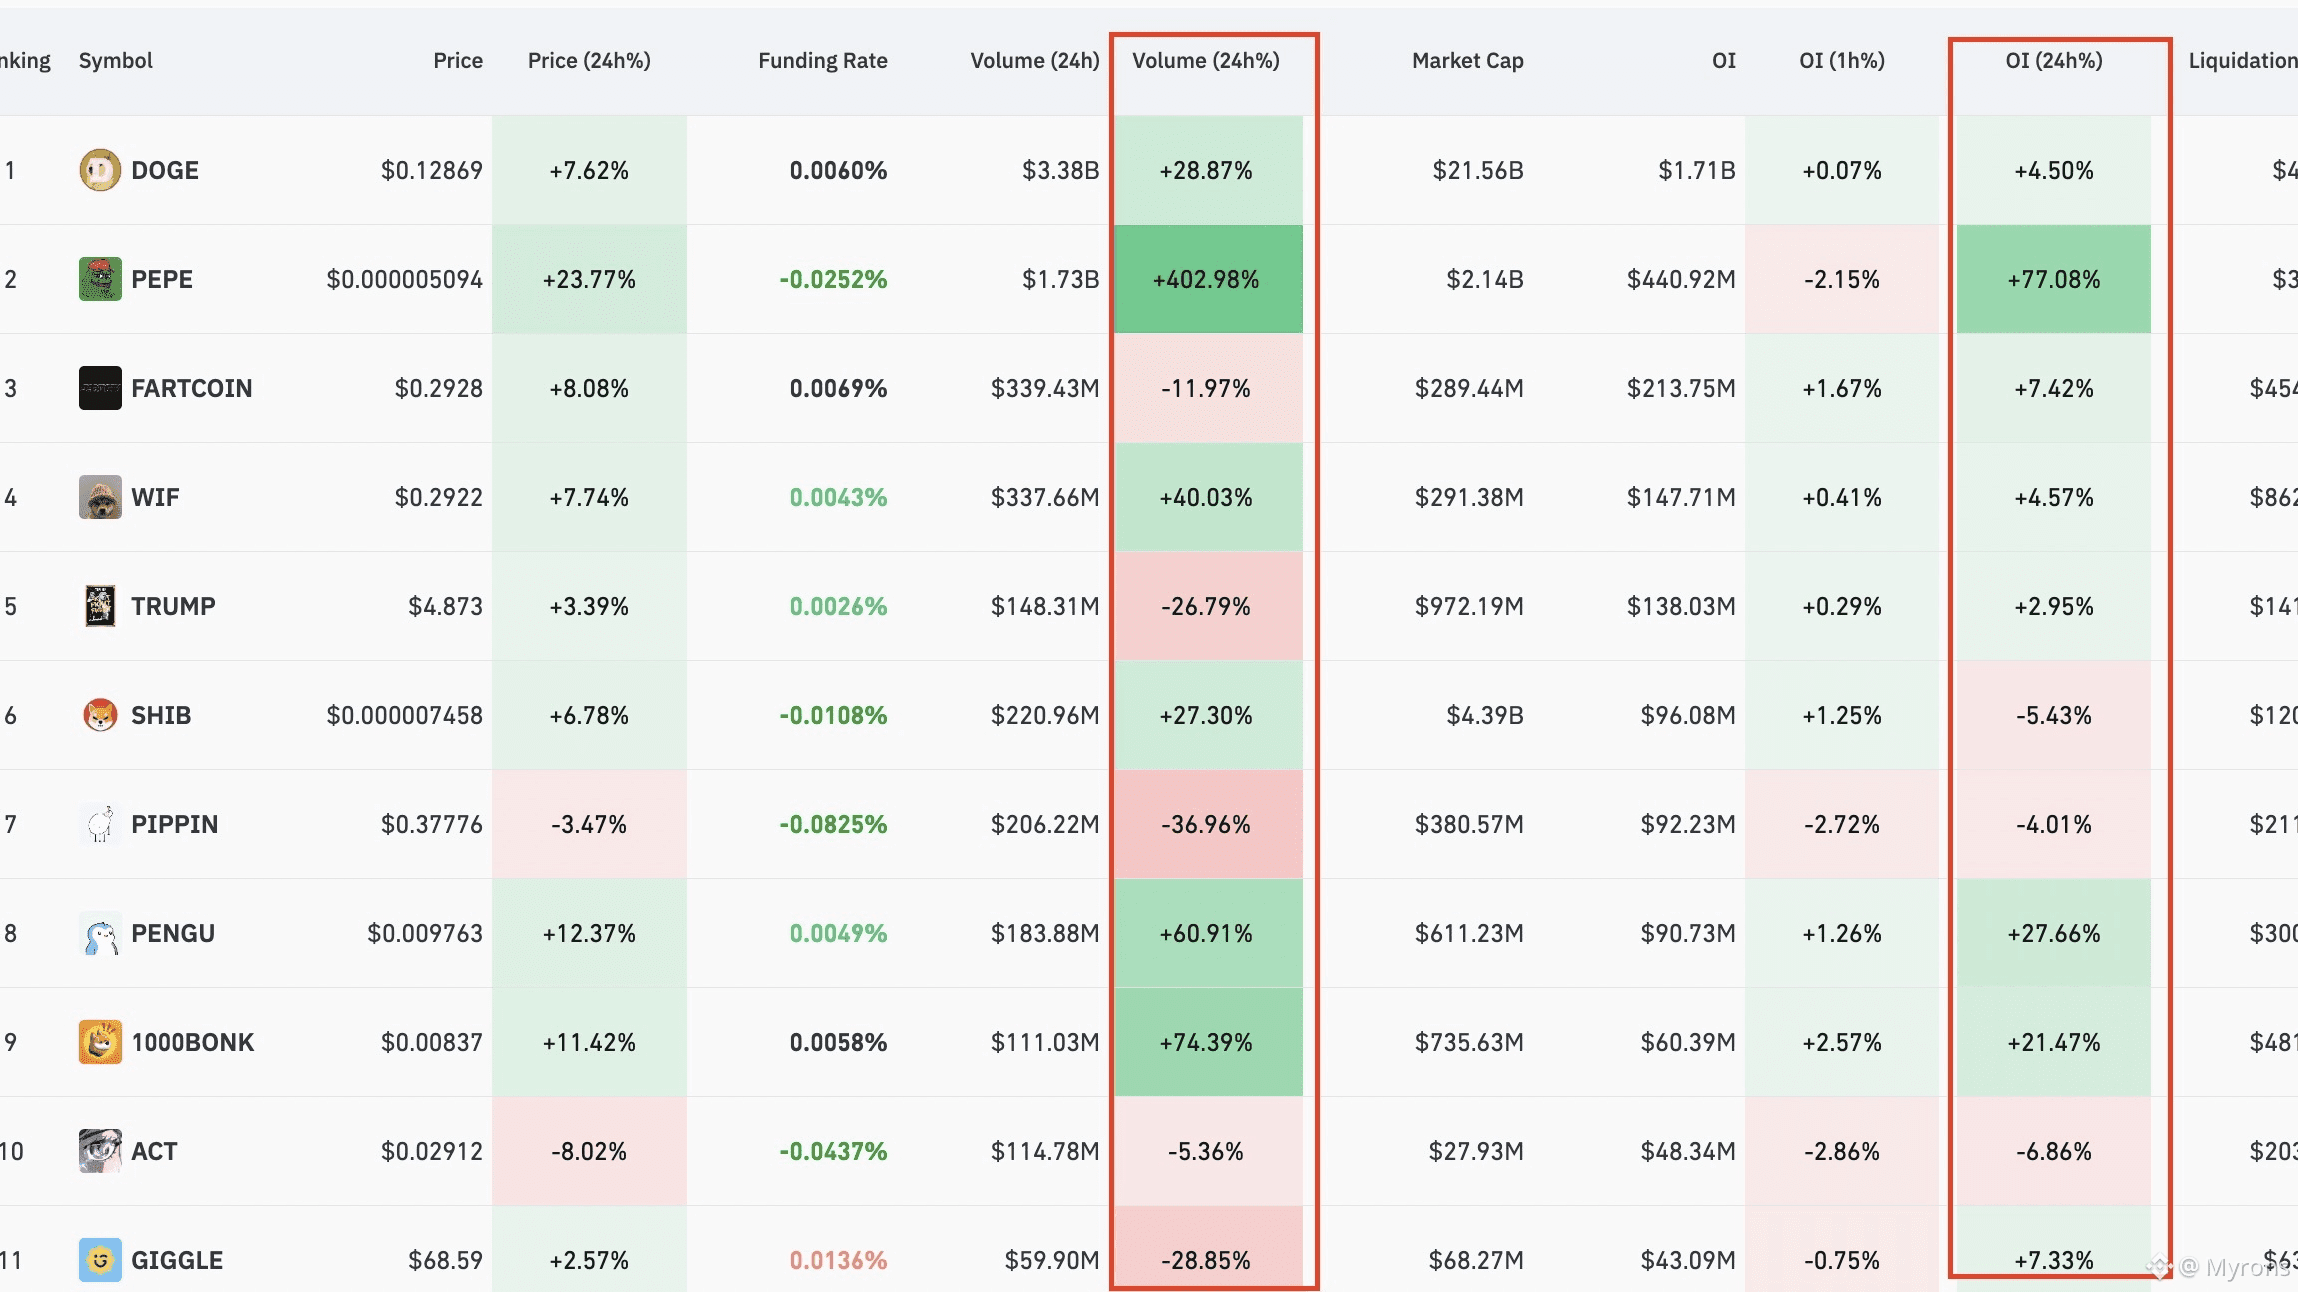2298x1292 pixels.
Task: Click the PEPE frog icon
Action: tap(100, 279)
